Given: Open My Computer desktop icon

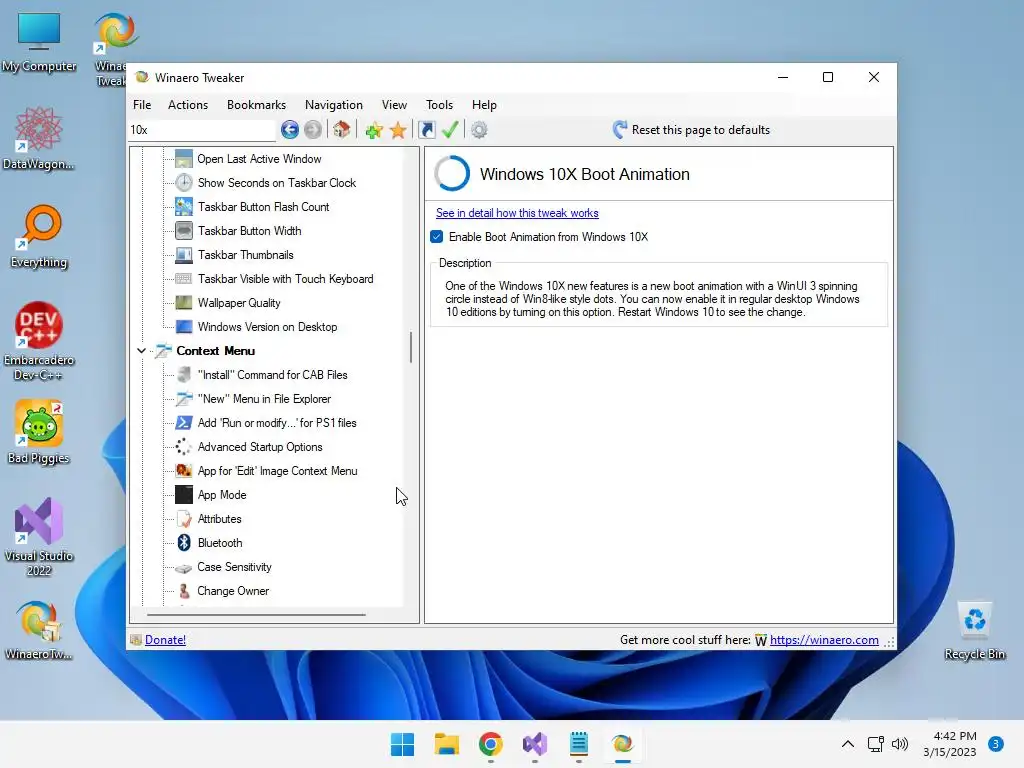Looking at the screenshot, I should click(39, 43).
